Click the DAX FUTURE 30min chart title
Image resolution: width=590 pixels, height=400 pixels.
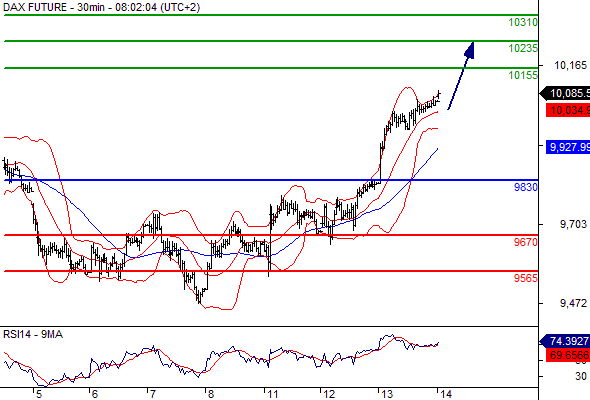102,7
